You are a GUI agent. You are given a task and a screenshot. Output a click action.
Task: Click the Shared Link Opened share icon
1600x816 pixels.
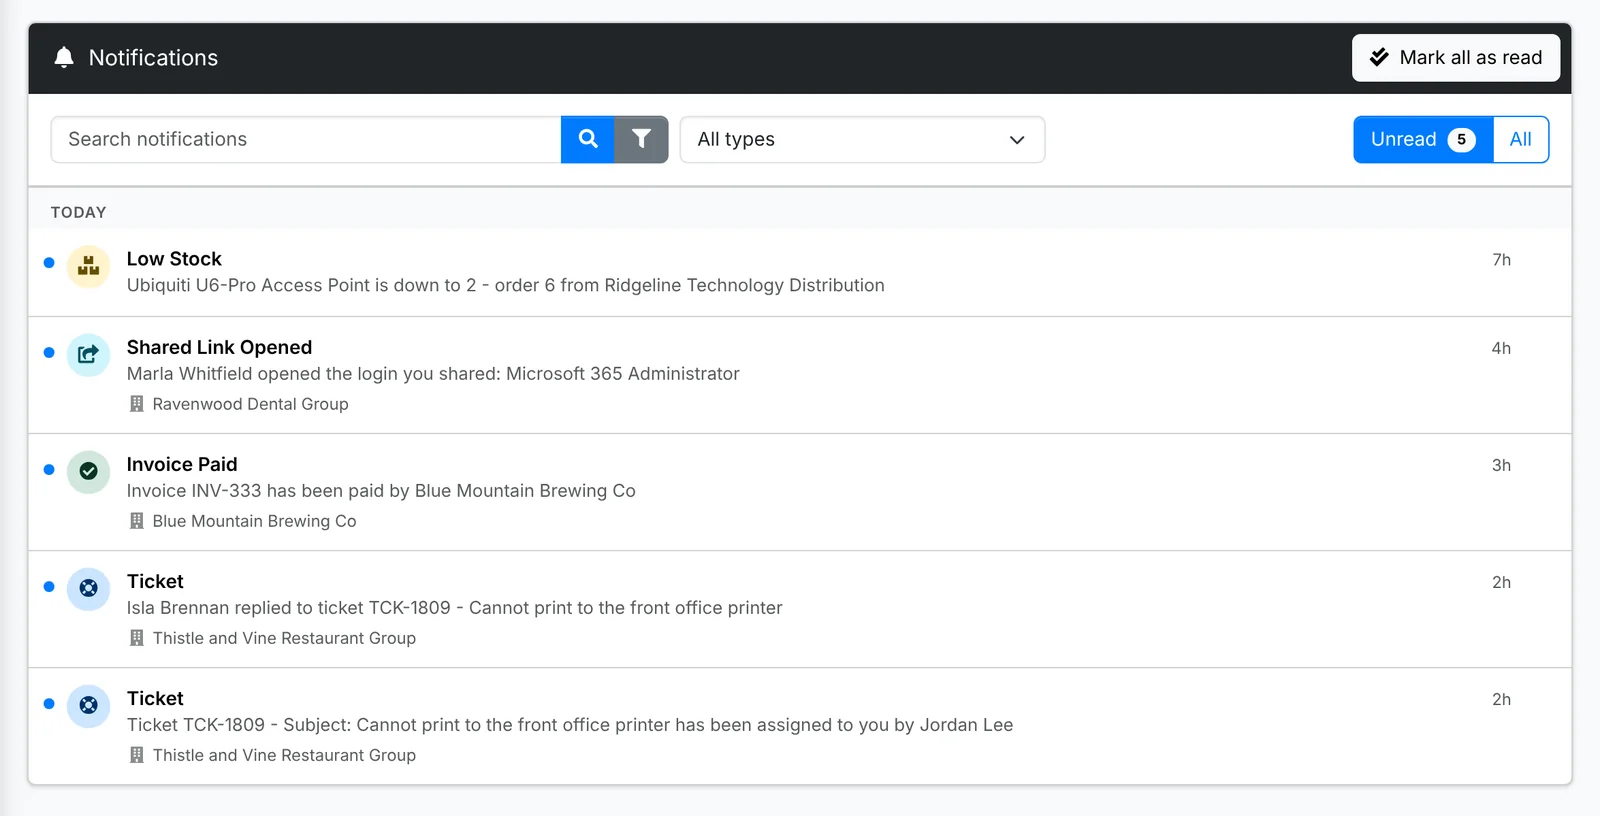click(88, 355)
